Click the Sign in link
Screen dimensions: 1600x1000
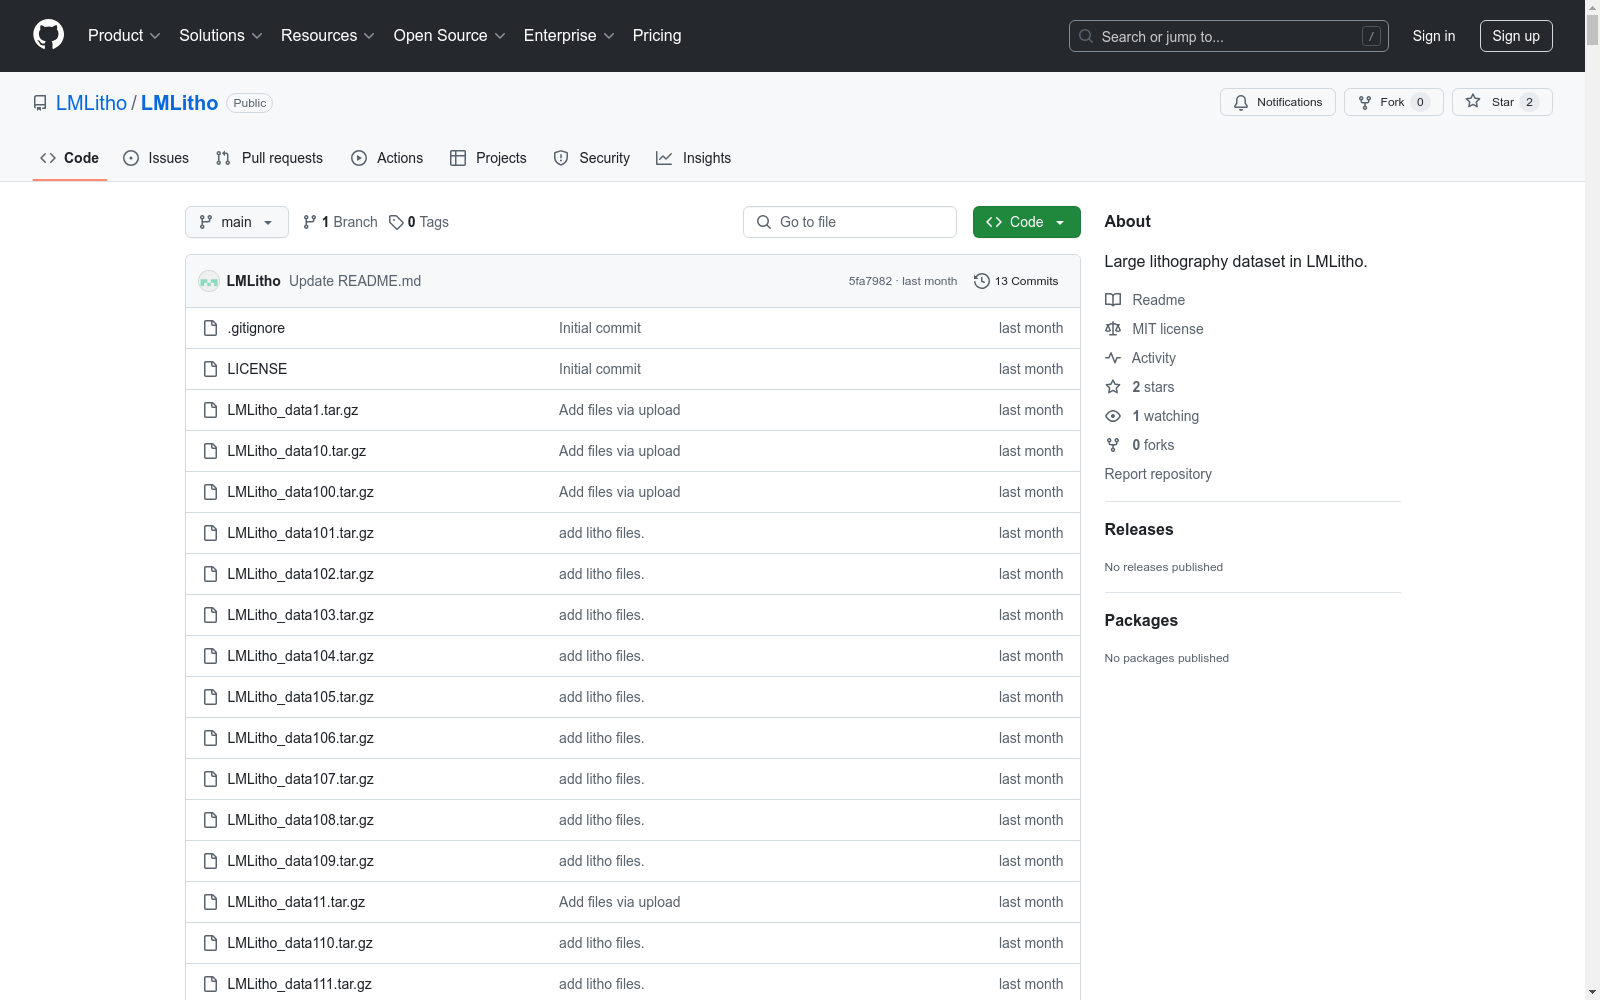point(1434,36)
